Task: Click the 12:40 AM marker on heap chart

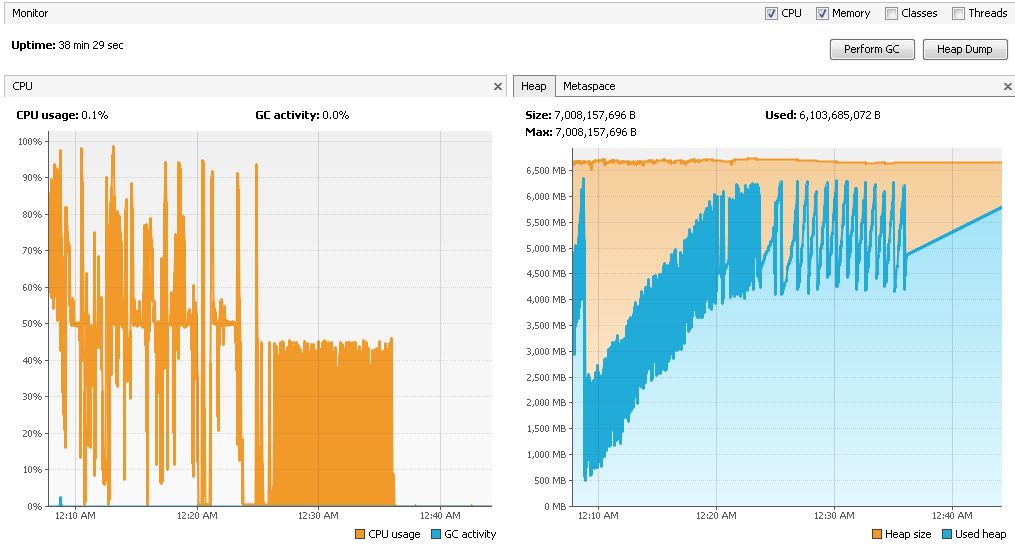Action: pyautogui.click(x=949, y=516)
